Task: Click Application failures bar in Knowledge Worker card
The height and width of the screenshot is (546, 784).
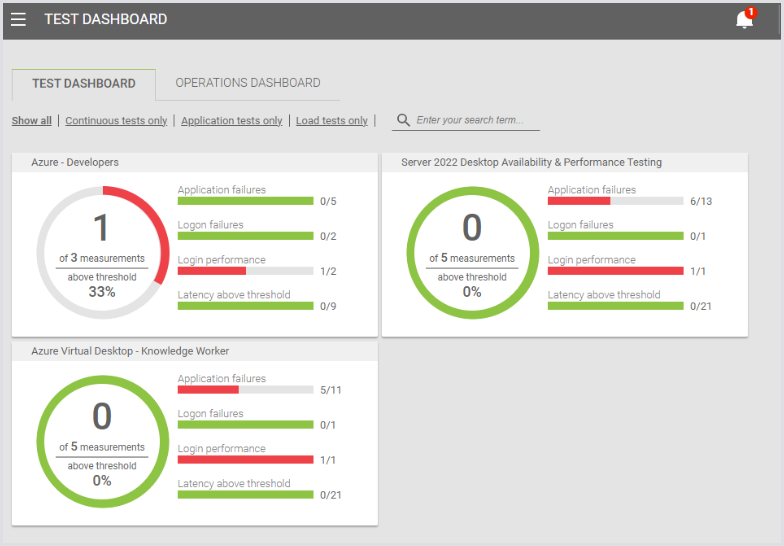Action: (245, 390)
